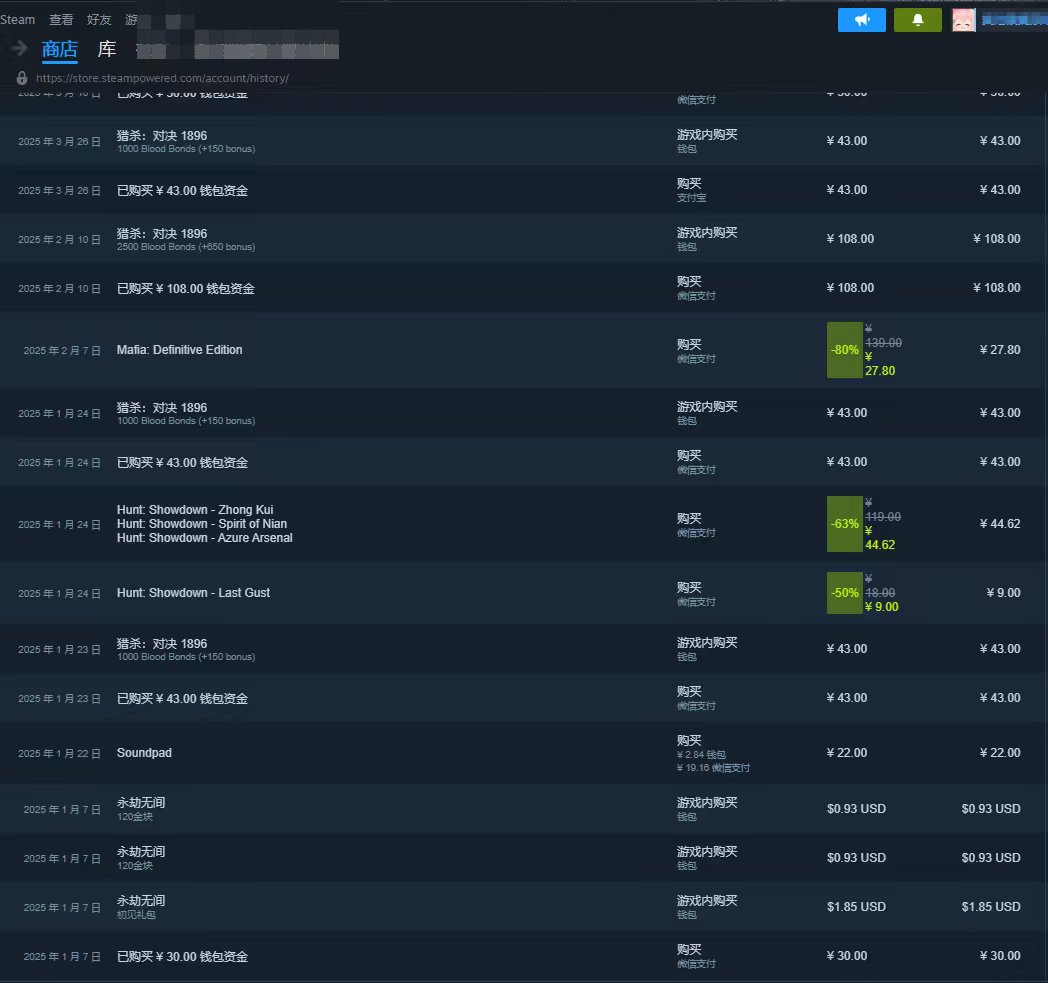Select the ¥ 22.00 Soundpad total
The height and width of the screenshot is (983, 1048).
click(1000, 753)
